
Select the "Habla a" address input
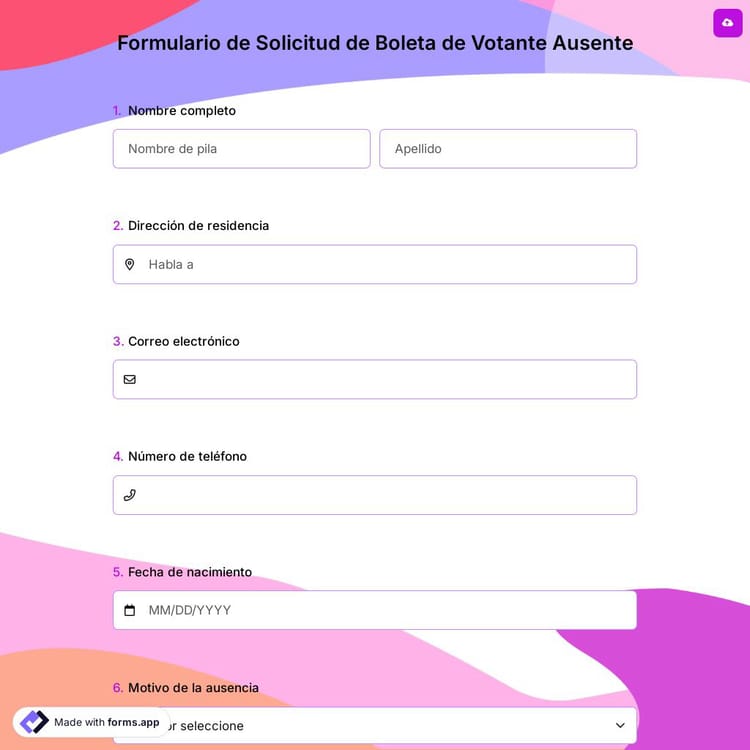pyautogui.click(x=385, y=265)
